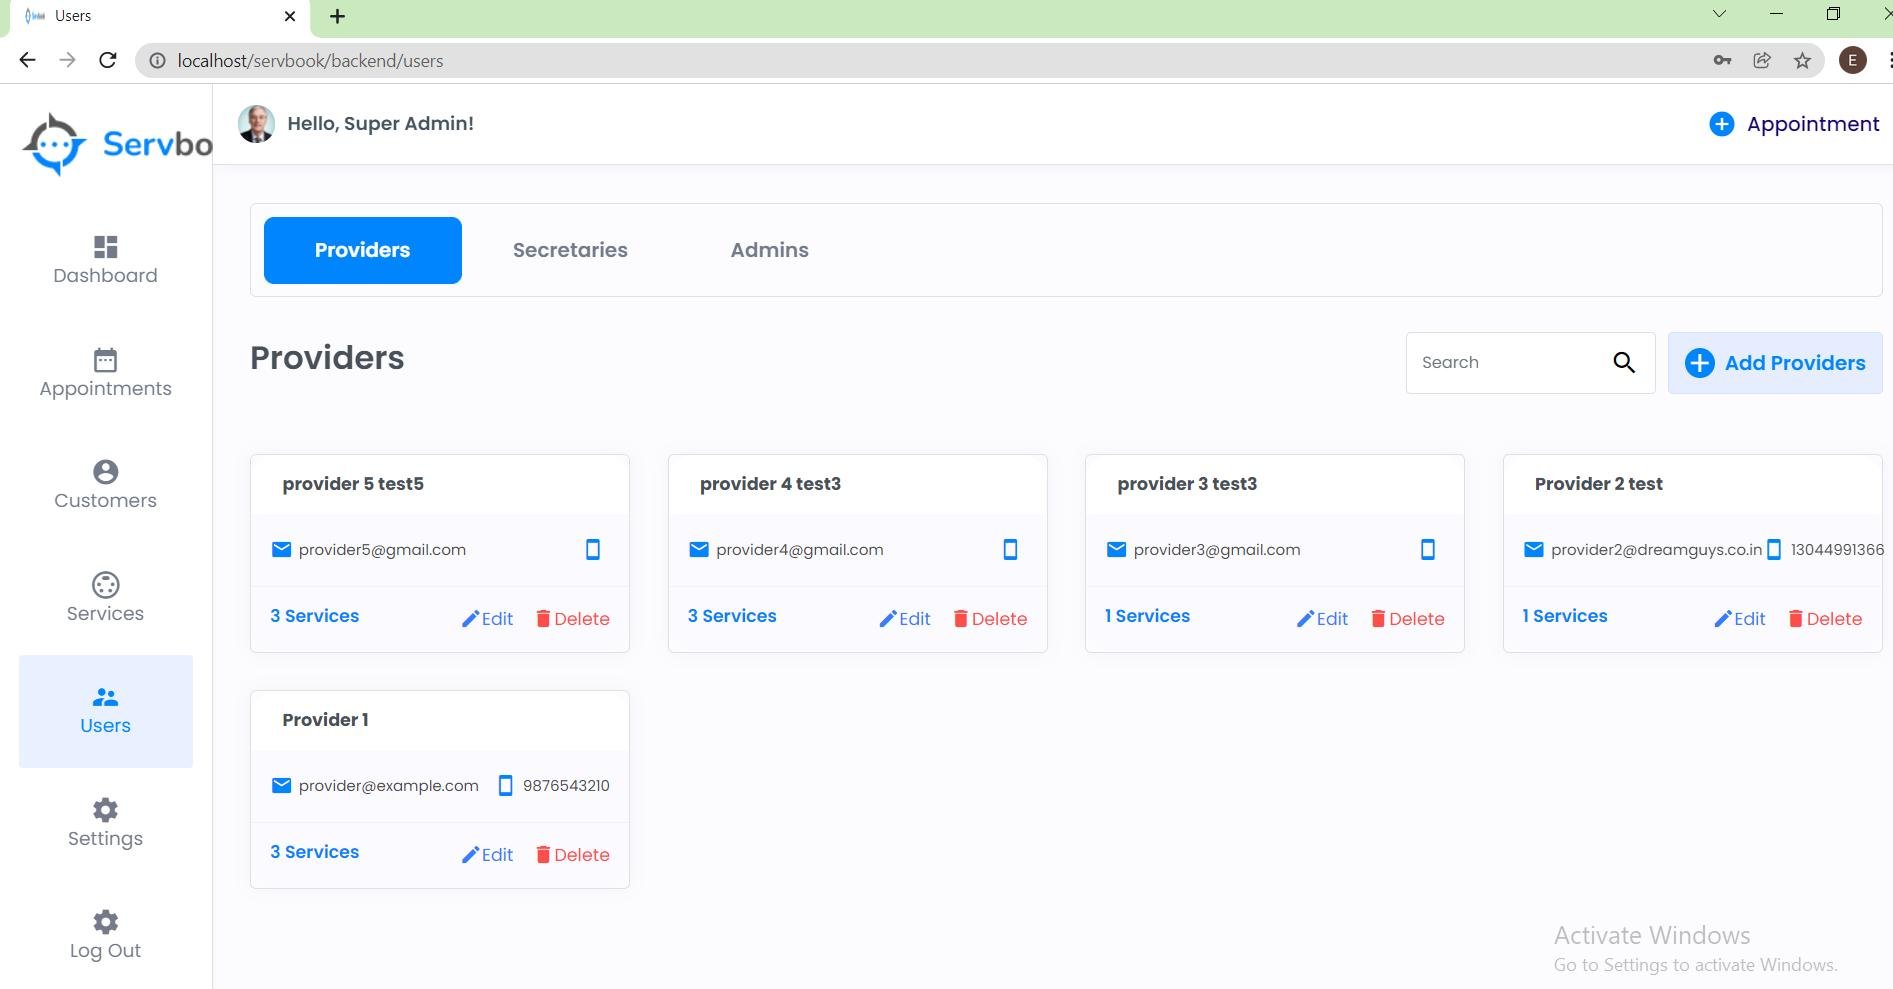Edit Provider 1

[x=487, y=855]
